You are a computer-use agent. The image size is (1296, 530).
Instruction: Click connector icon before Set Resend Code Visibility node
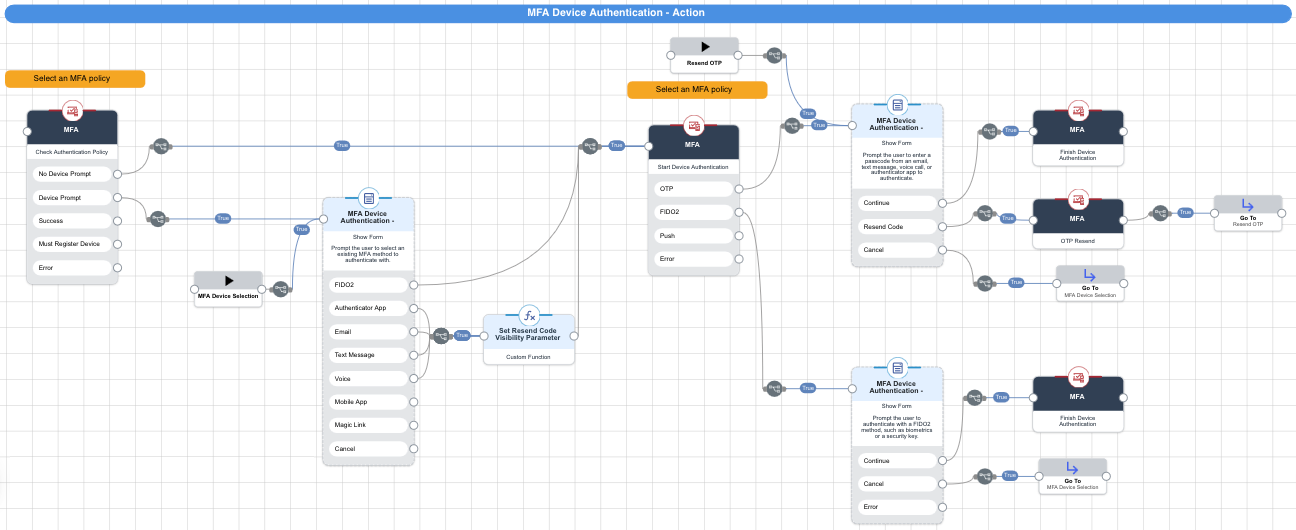441,336
